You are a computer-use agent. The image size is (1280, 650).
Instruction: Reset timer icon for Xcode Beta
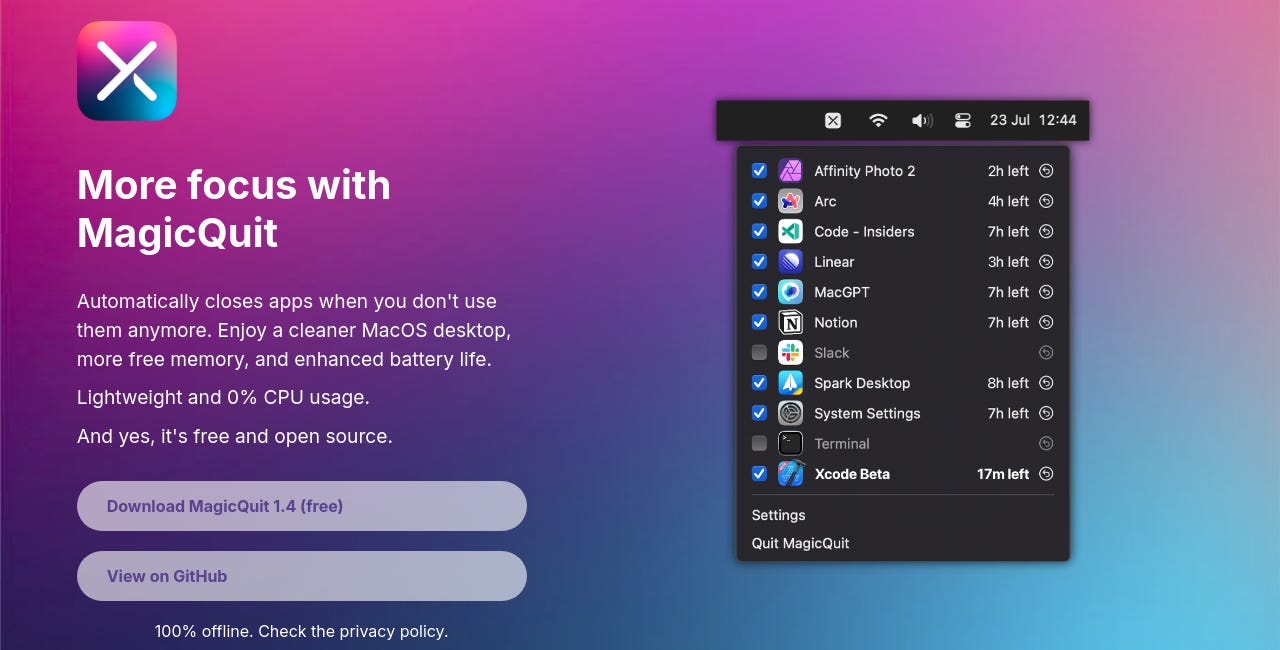point(1046,474)
